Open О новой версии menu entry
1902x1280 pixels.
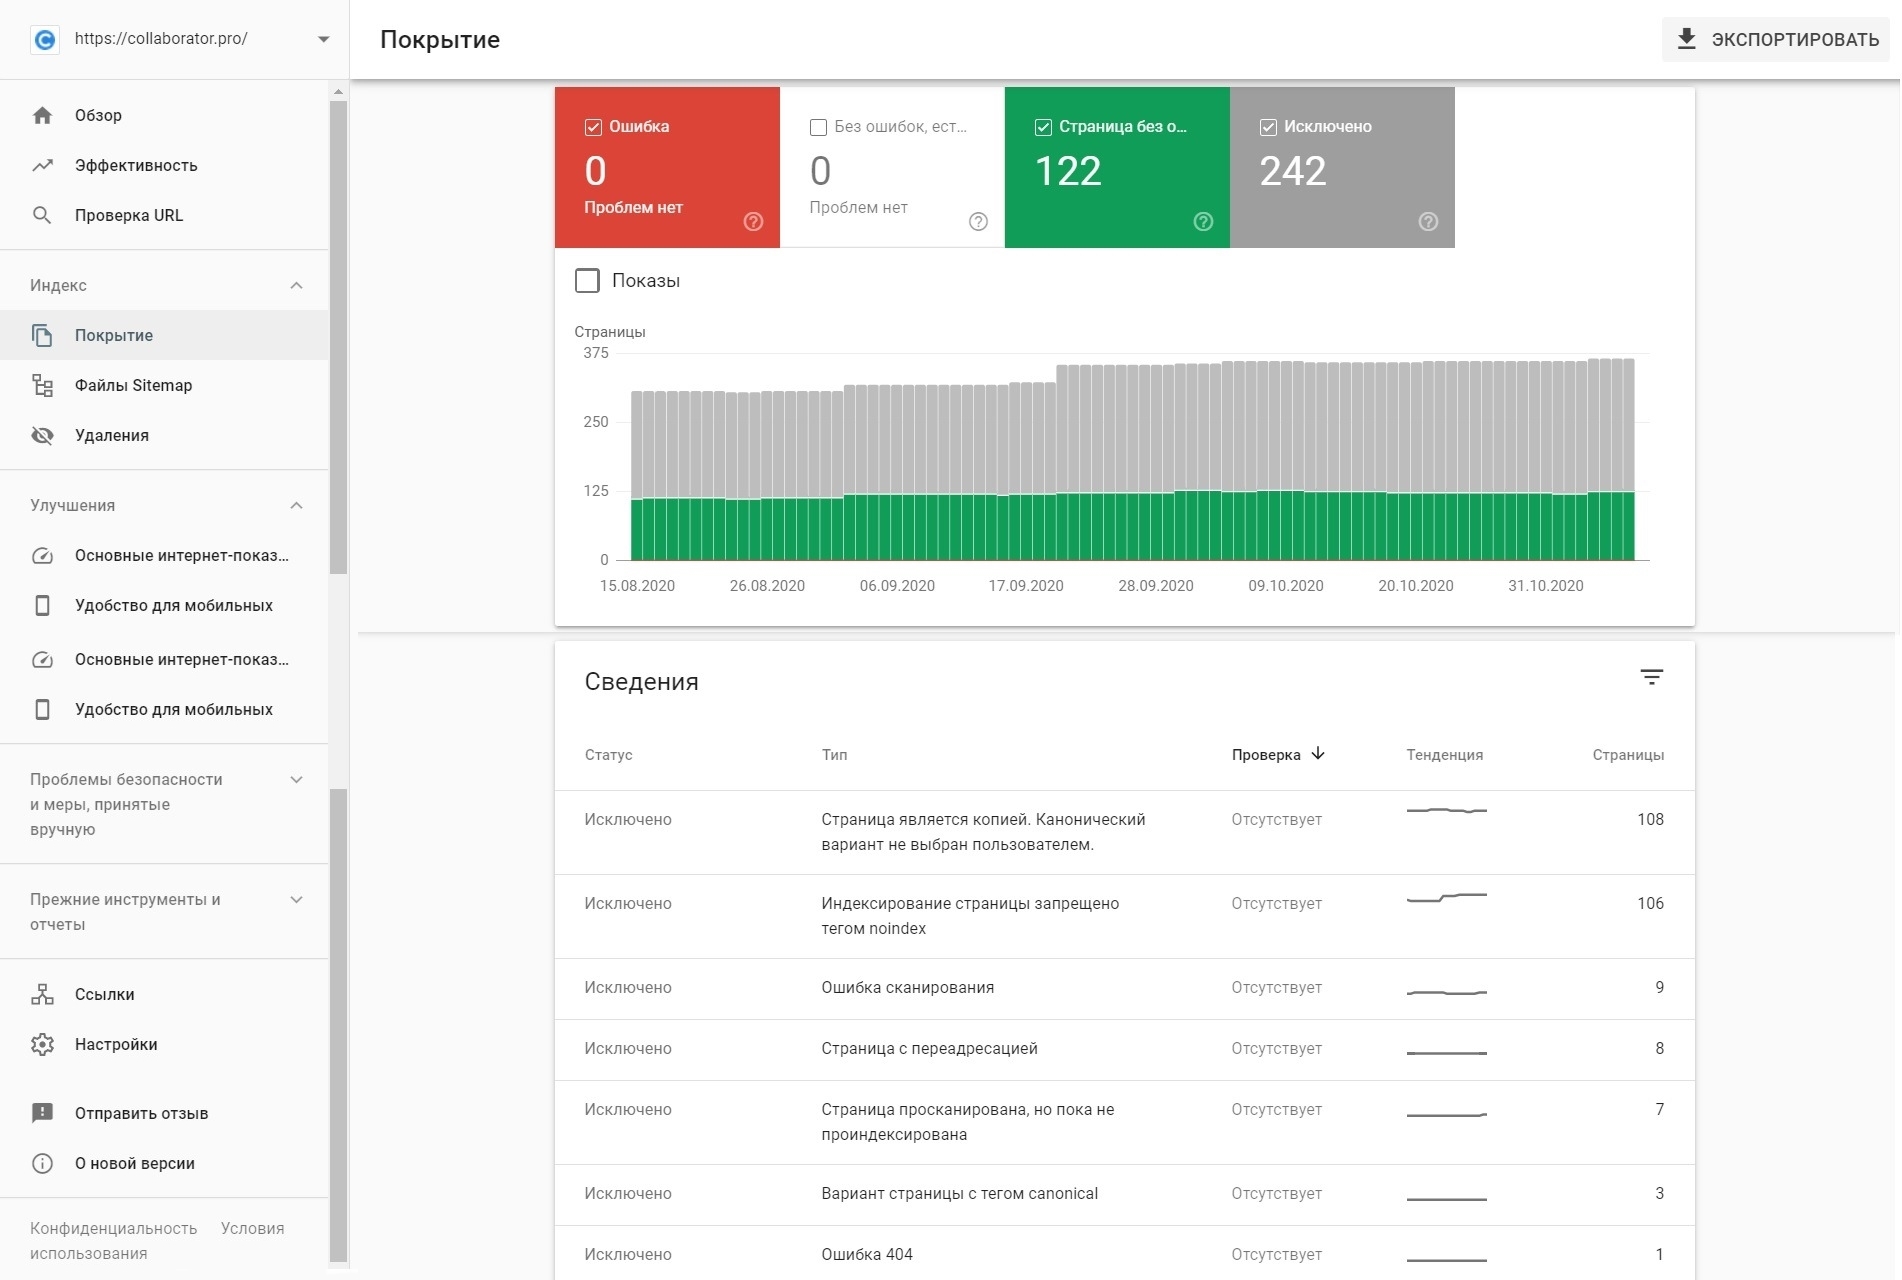[x=43, y=1163]
